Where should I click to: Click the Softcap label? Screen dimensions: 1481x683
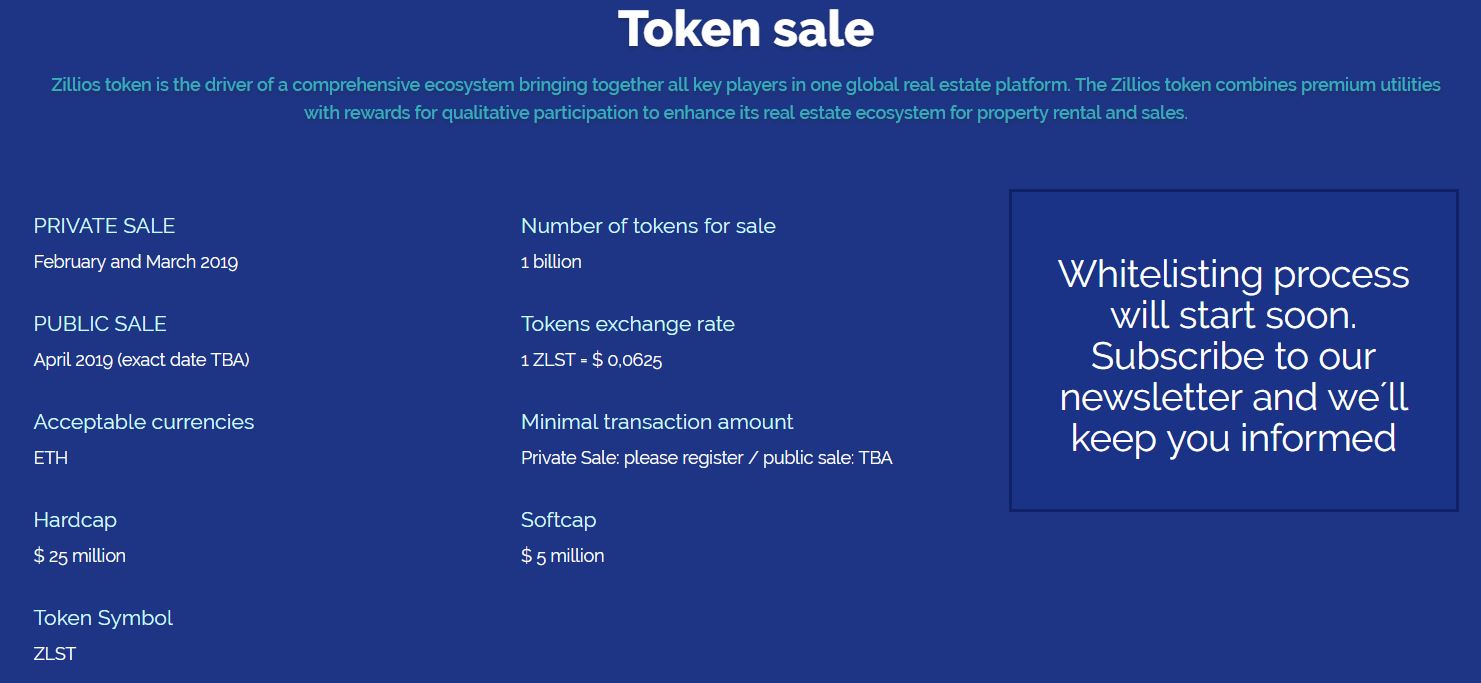pos(558,520)
